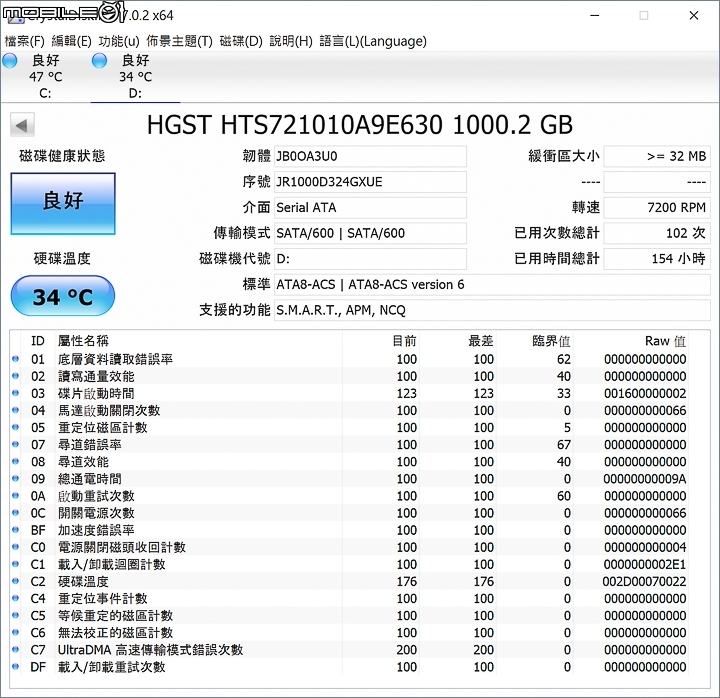The width and height of the screenshot is (720, 698).
Task: Click the 34 °C temperature button
Action: tap(63, 296)
